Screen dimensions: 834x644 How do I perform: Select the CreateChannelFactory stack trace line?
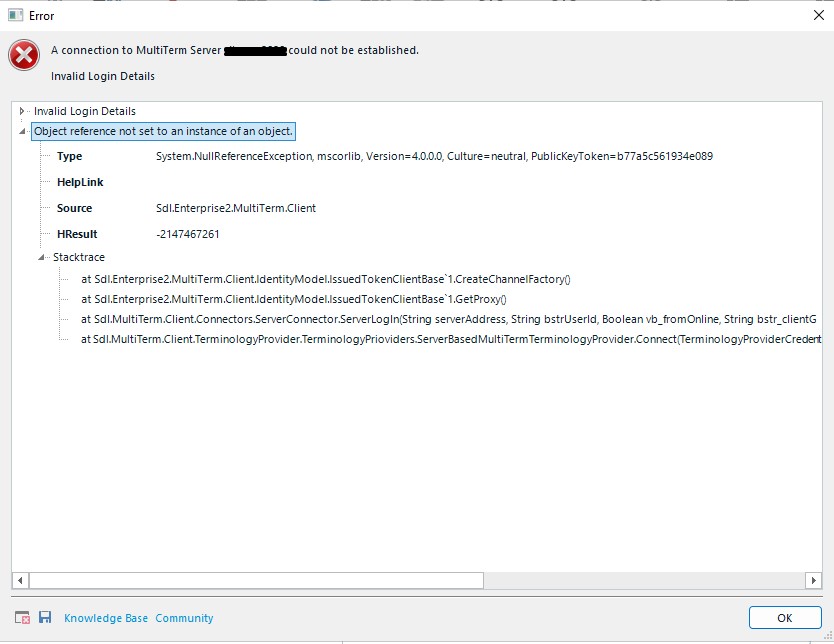point(325,279)
